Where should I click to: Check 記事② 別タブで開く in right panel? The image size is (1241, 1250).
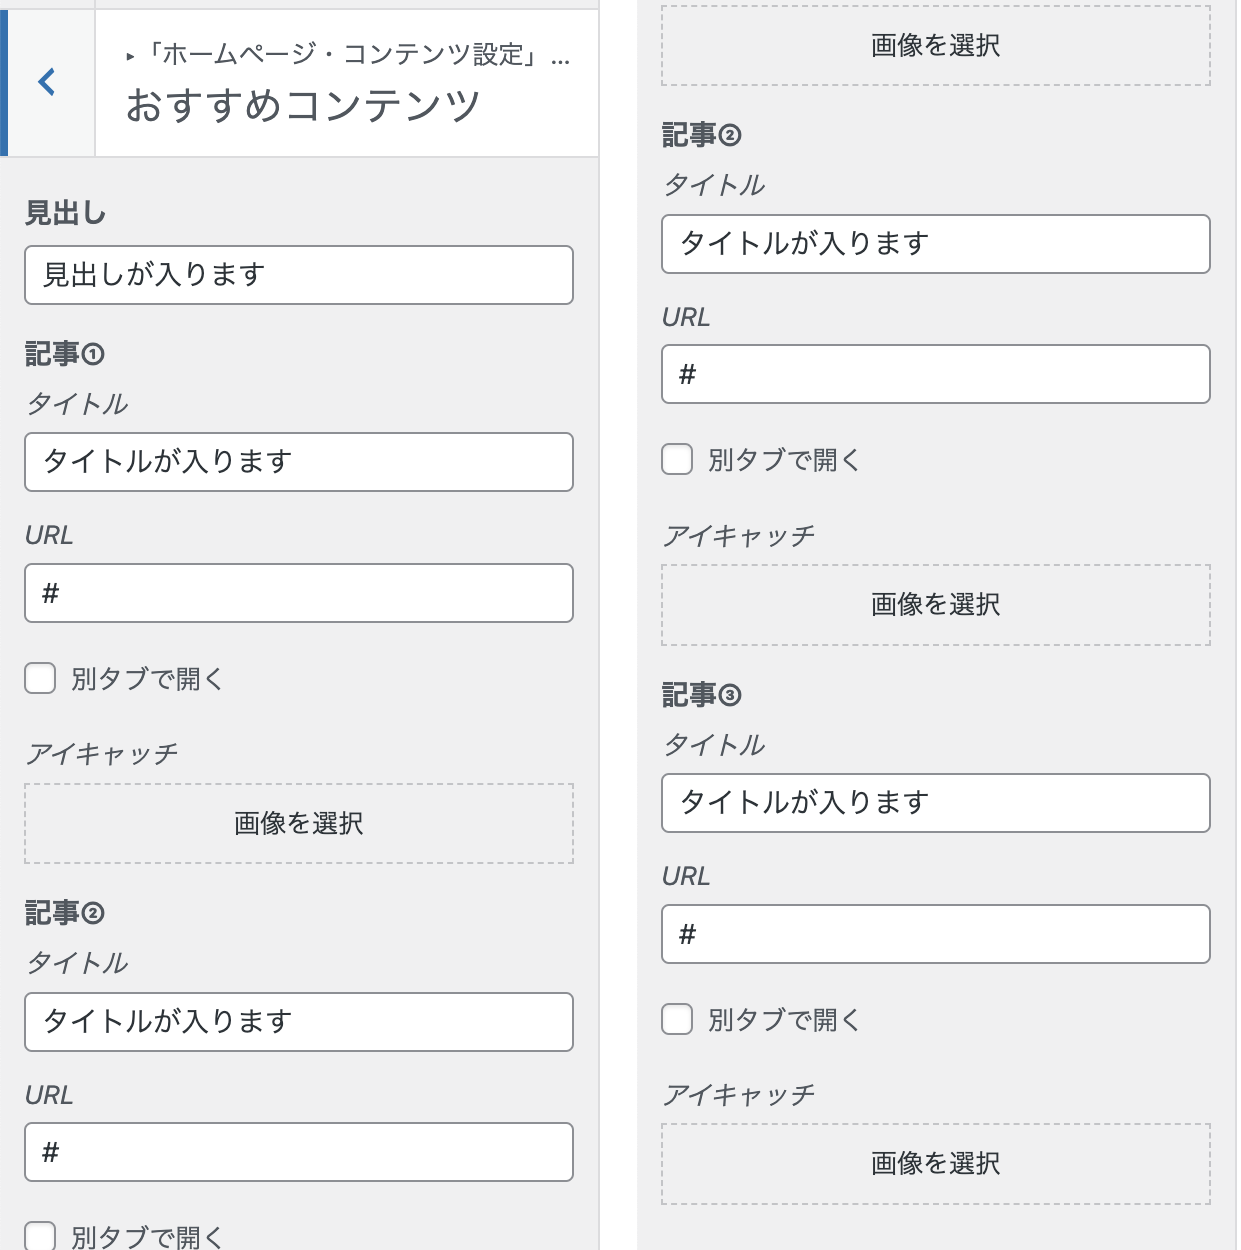(677, 459)
